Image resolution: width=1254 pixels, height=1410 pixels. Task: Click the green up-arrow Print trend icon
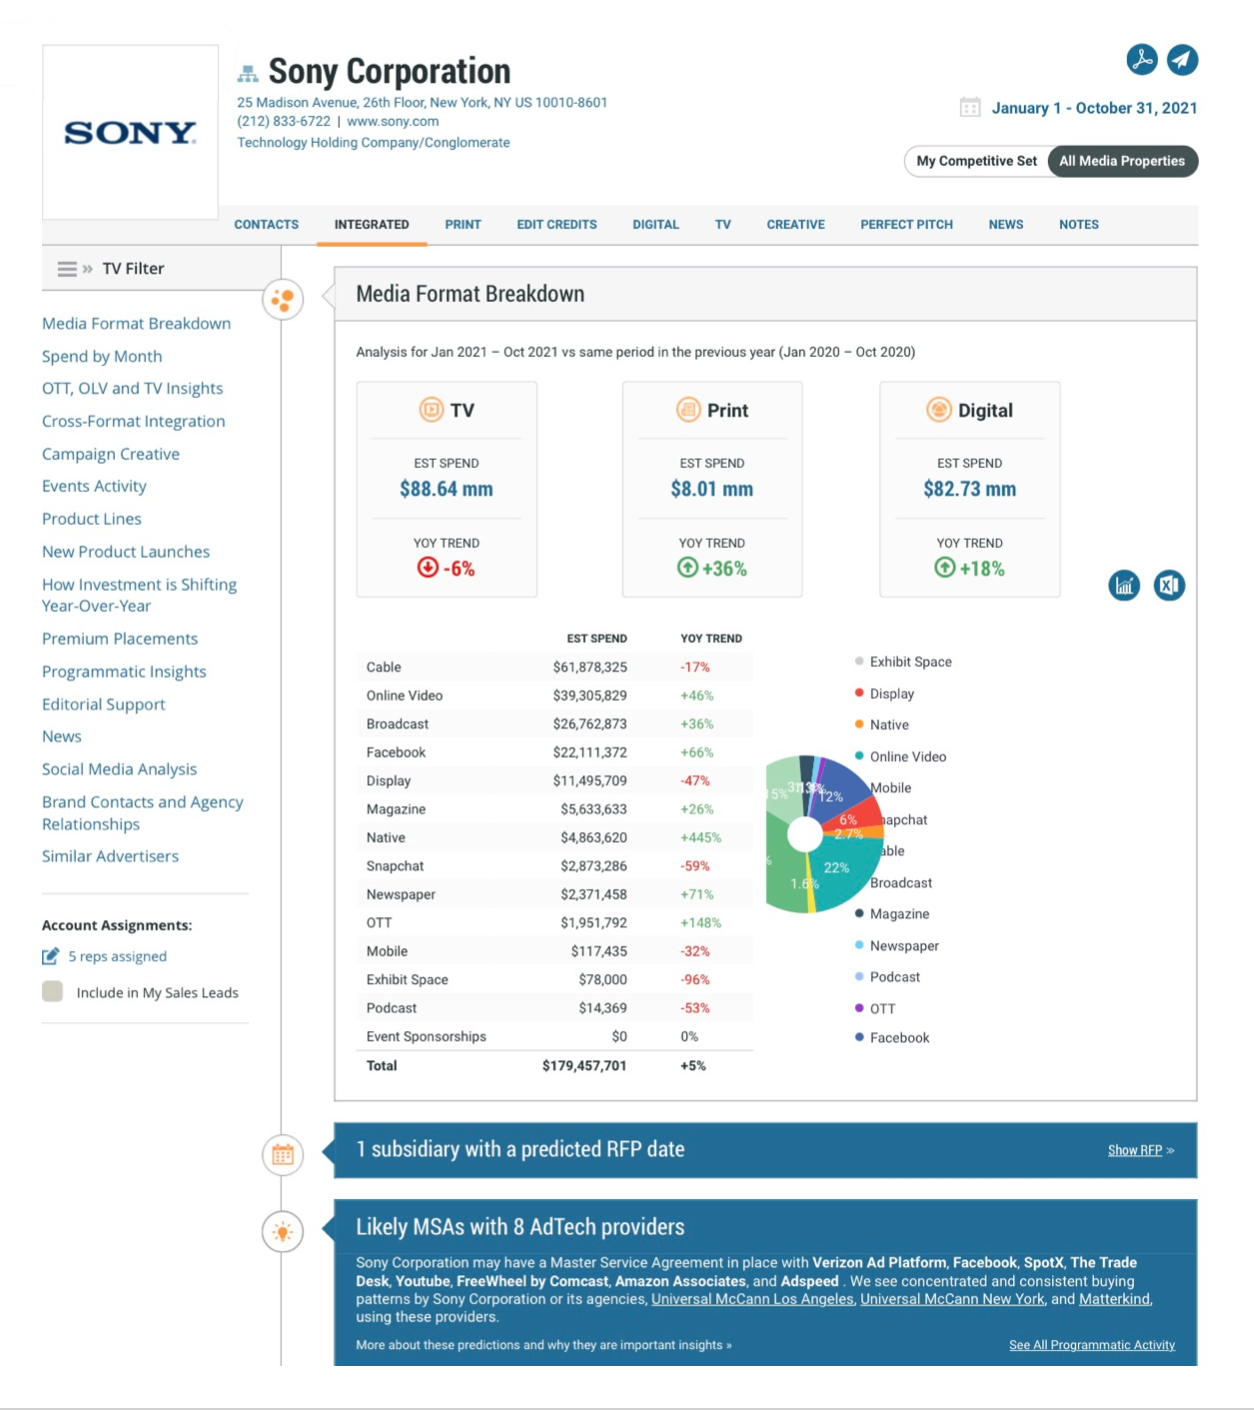(687, 568)
